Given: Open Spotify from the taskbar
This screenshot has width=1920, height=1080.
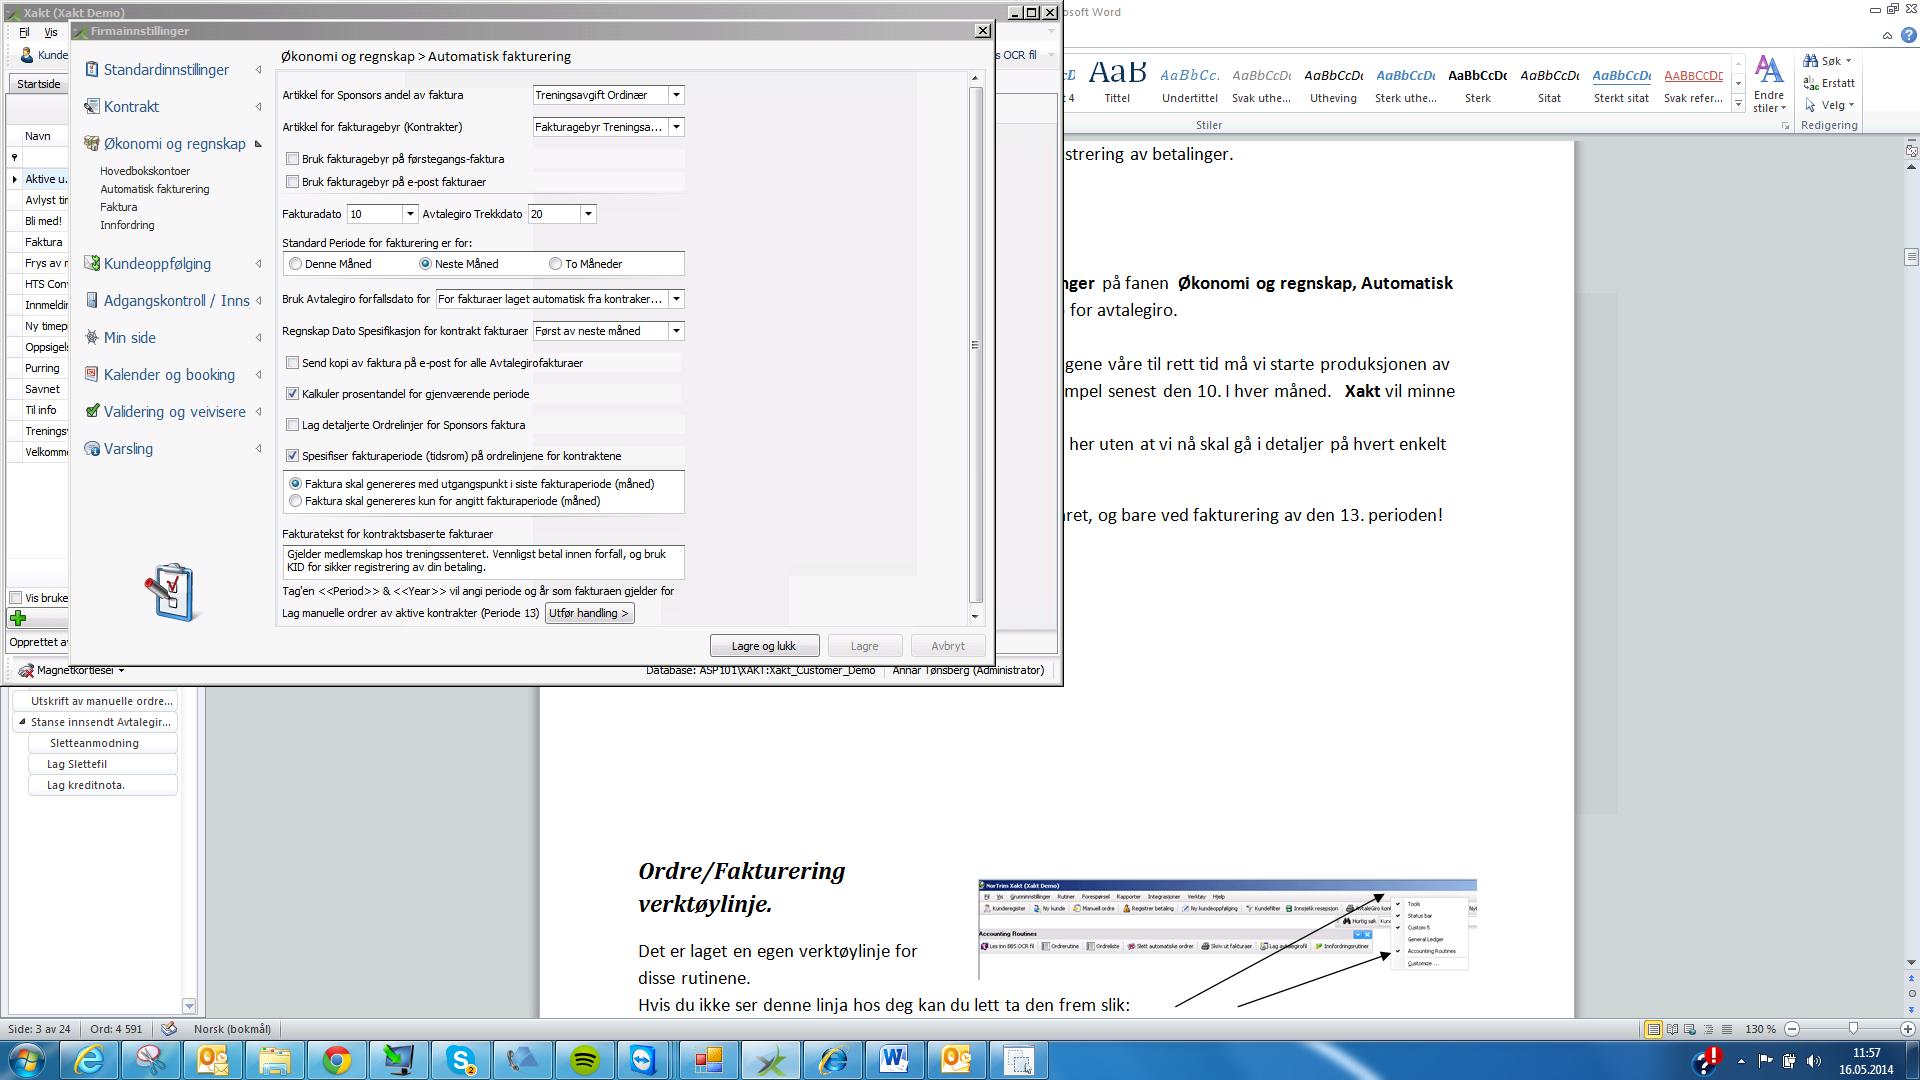Looking at the screenshot, I should point(585,1060).
